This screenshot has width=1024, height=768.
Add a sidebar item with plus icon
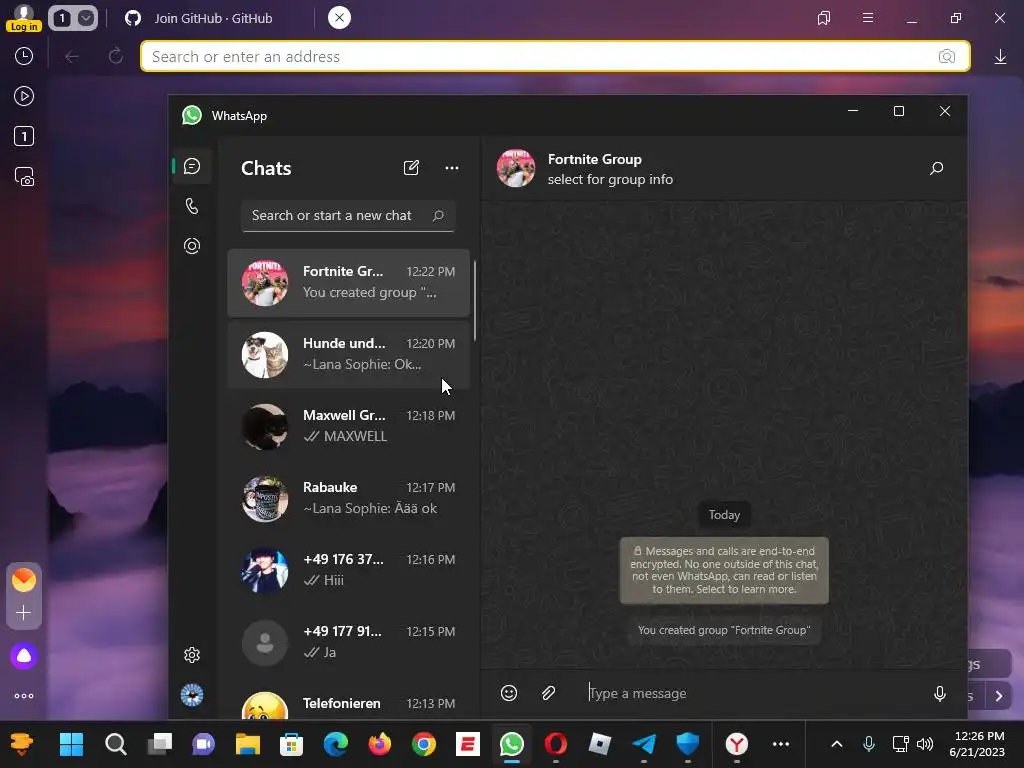point(24,613)
